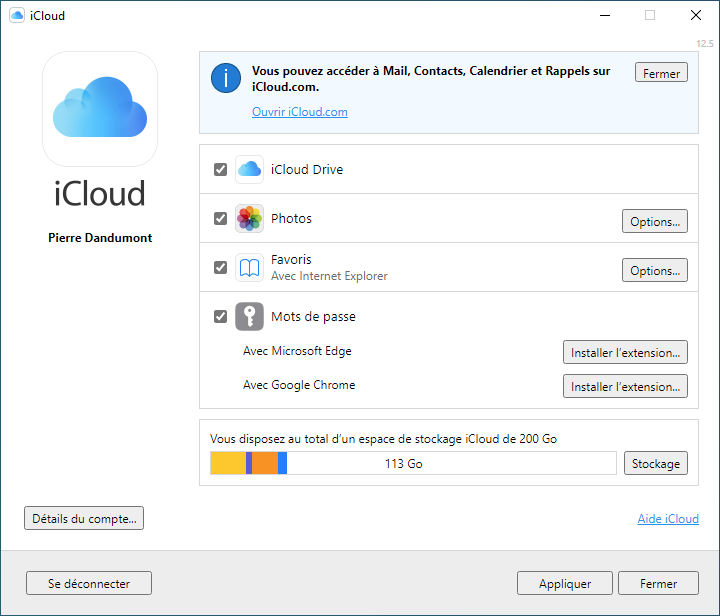Click the Mots de passe key icon
Image resolution: width=720 pixels, height=616 pixels.
tap(249, 316)
